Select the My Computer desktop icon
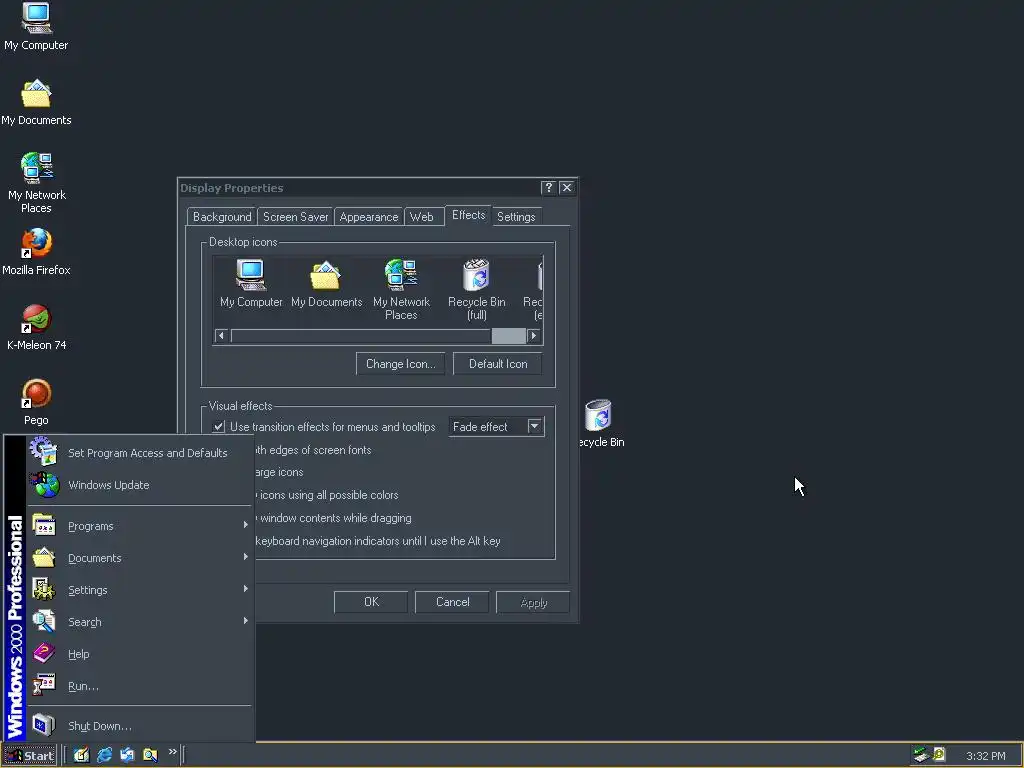The width and height of the screenshot is (1024, 768). click(36, 26)
